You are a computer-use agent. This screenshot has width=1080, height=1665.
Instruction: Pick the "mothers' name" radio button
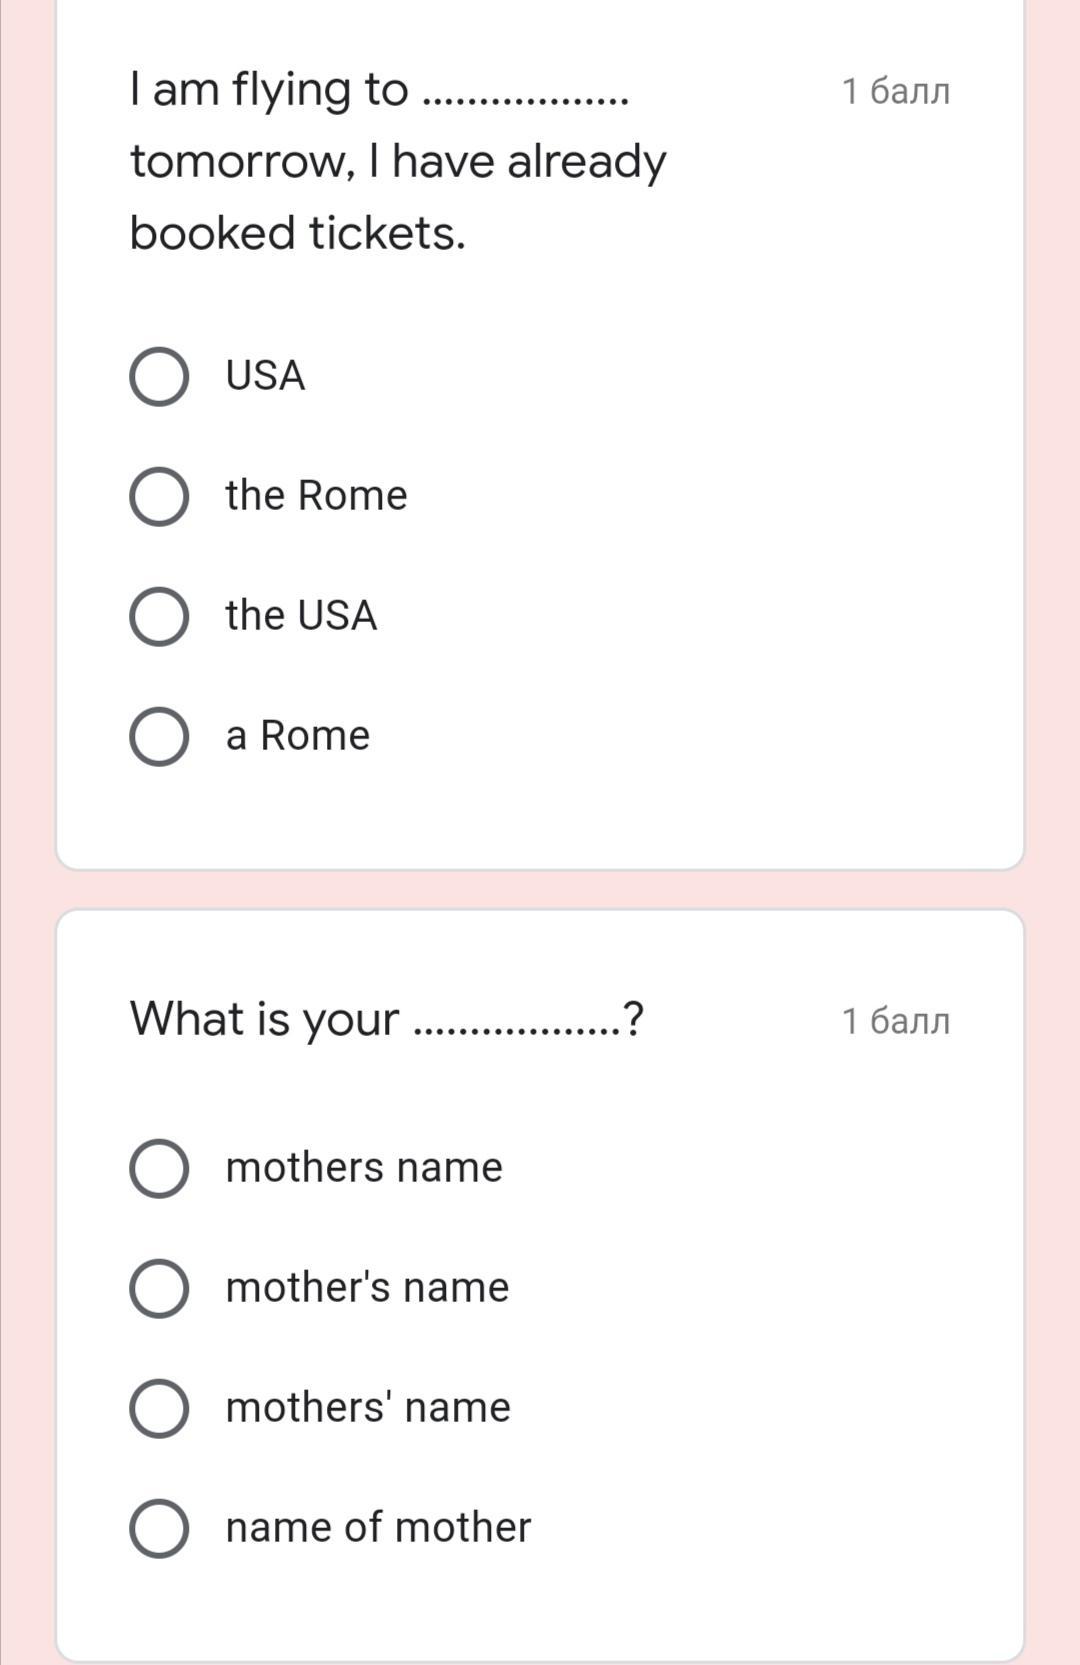click(x=159, y=1408)
